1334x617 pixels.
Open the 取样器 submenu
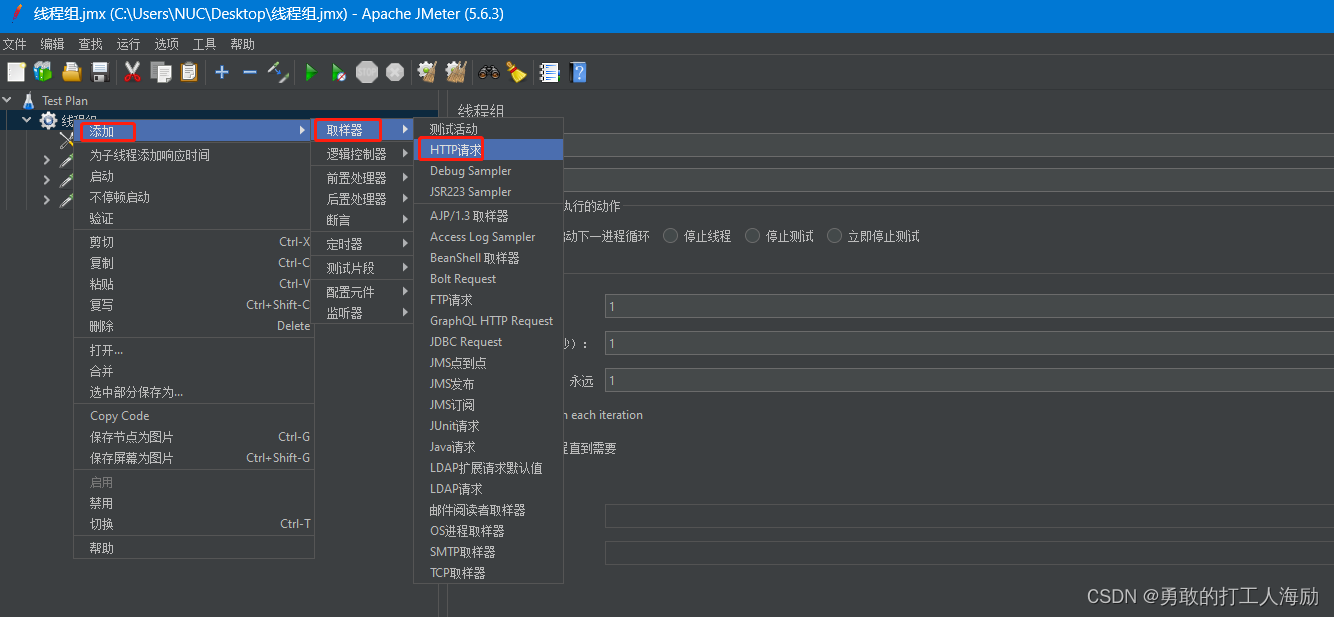[364, 130]
